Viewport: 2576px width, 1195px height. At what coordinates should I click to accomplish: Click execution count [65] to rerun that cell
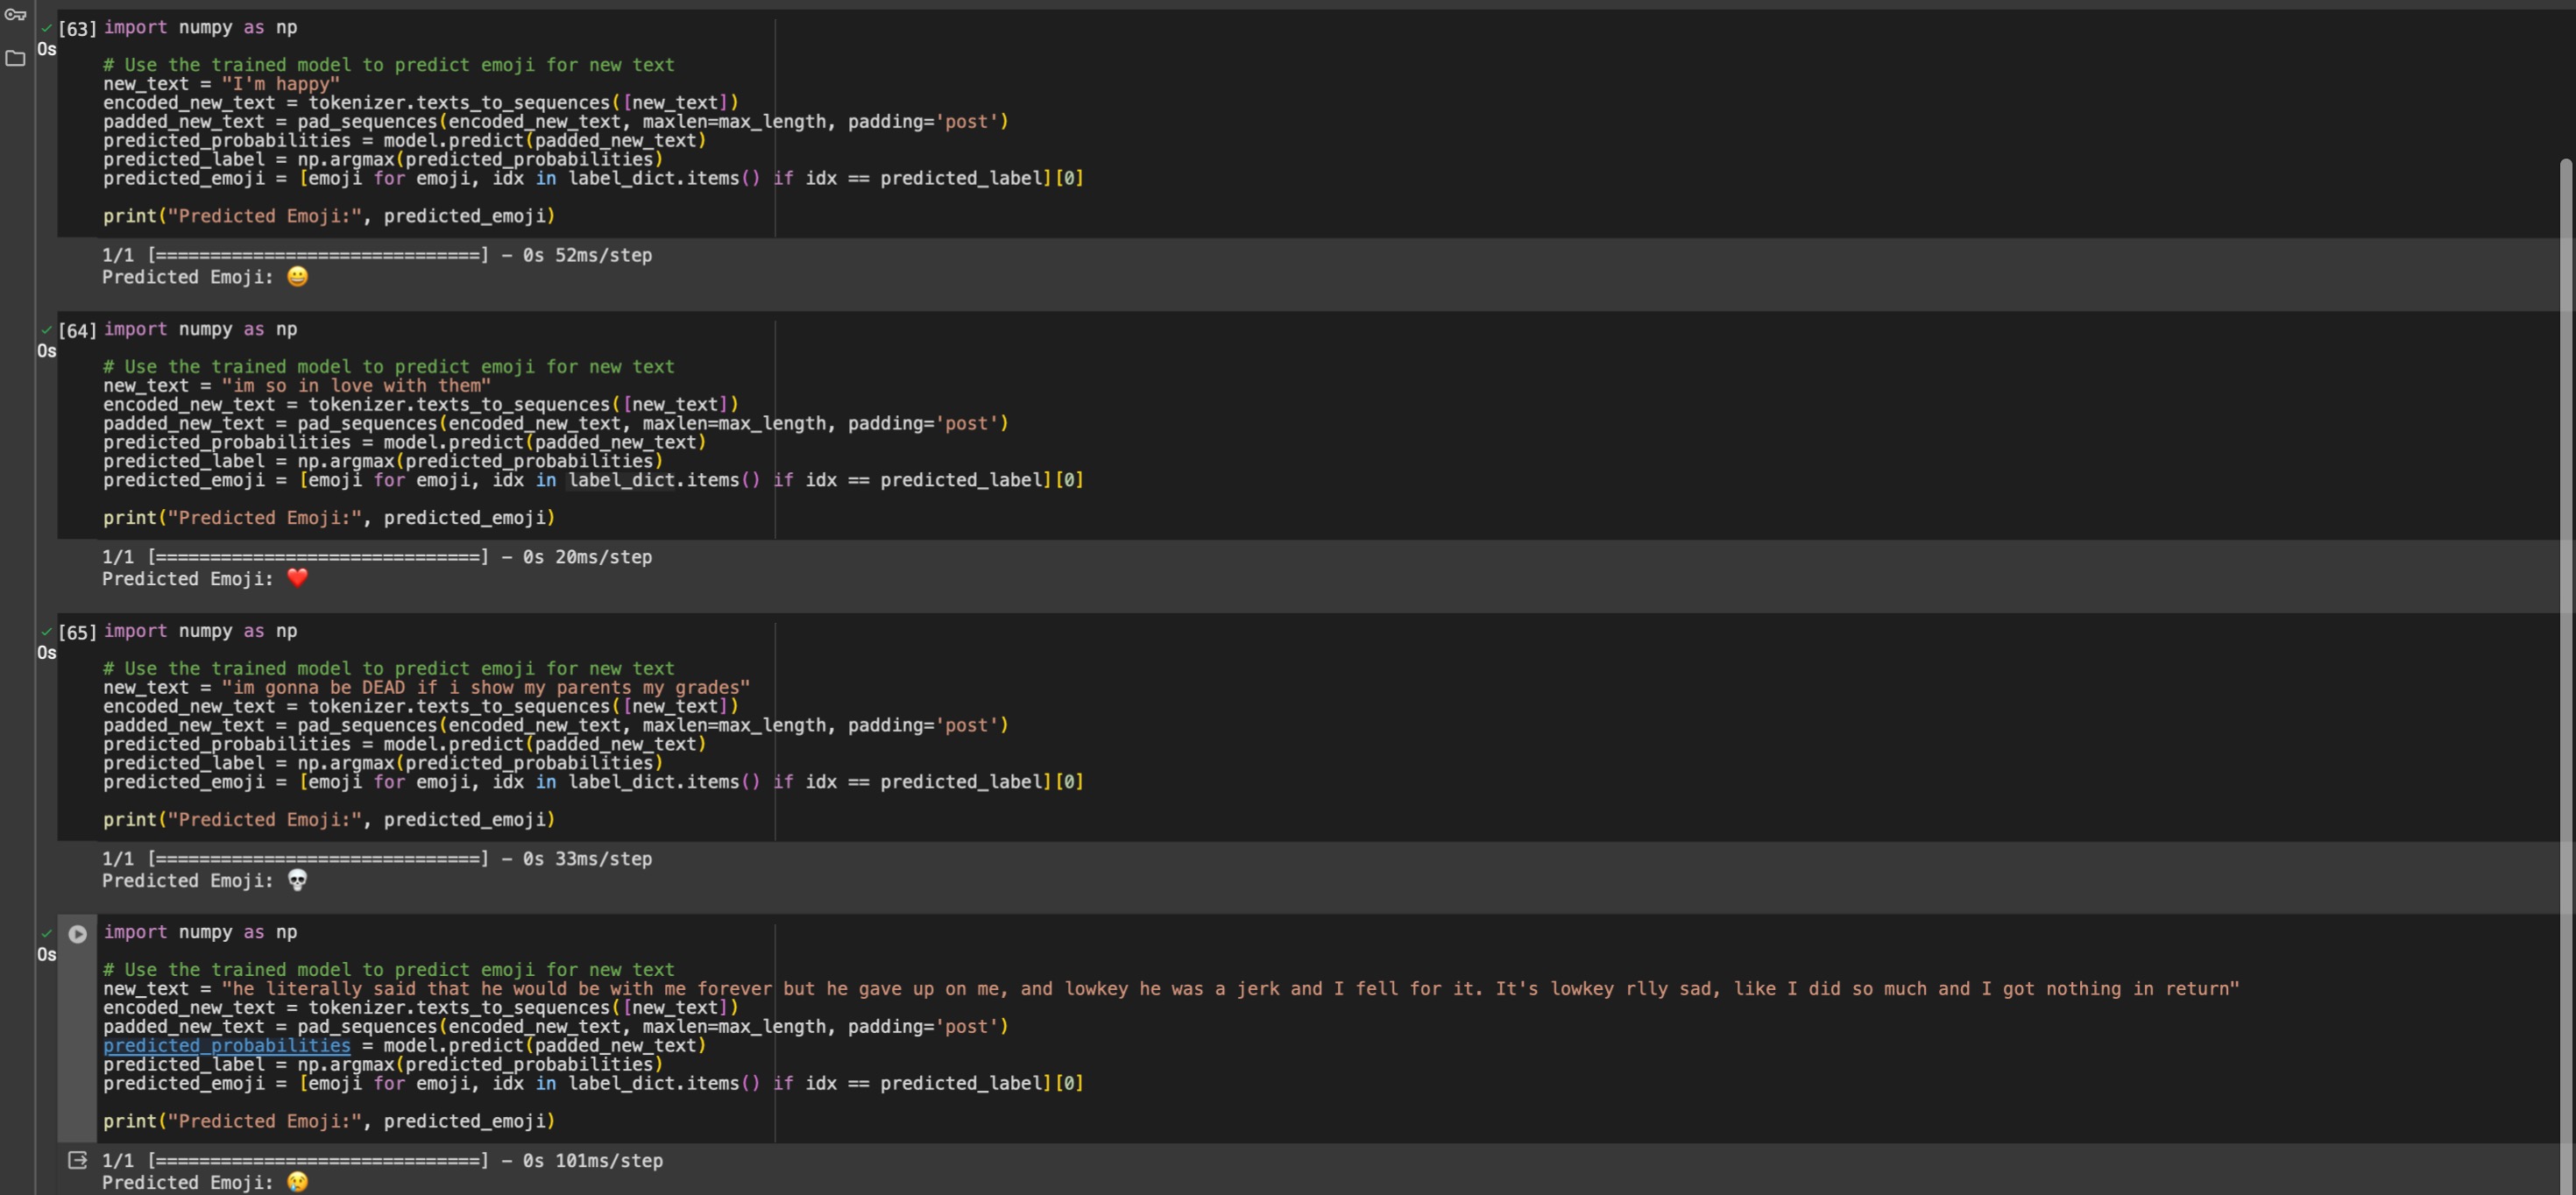(x=77, y=631)
